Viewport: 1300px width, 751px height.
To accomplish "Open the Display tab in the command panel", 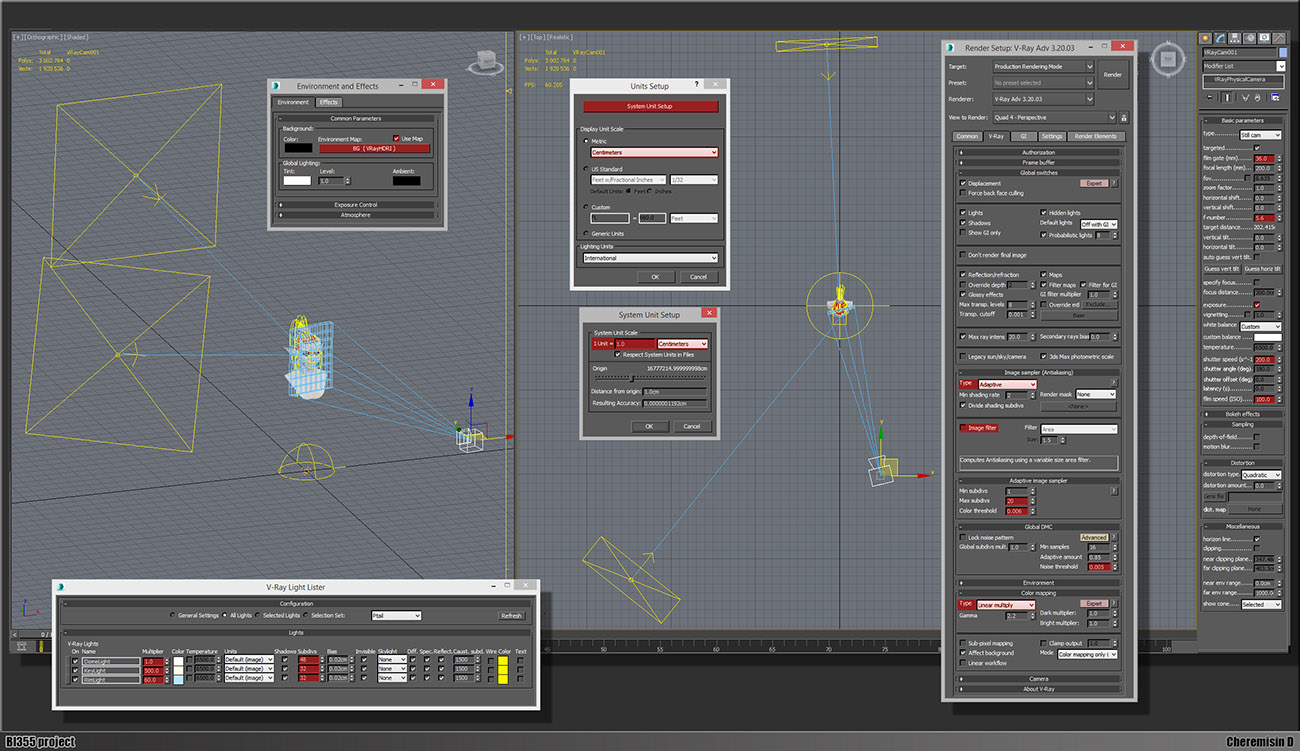I will point(1264,38).
